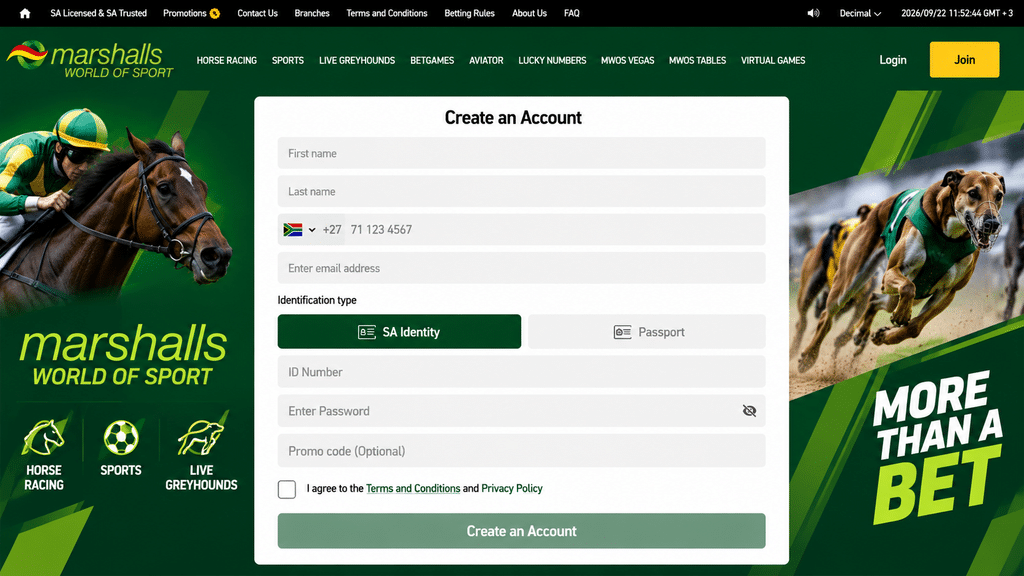Open the Terms and Conditions form link

[x=413, y=488]
